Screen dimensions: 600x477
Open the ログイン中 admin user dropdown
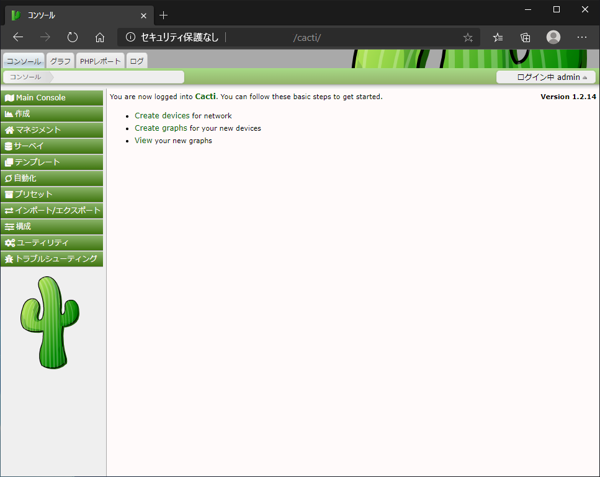coord(546,77)
